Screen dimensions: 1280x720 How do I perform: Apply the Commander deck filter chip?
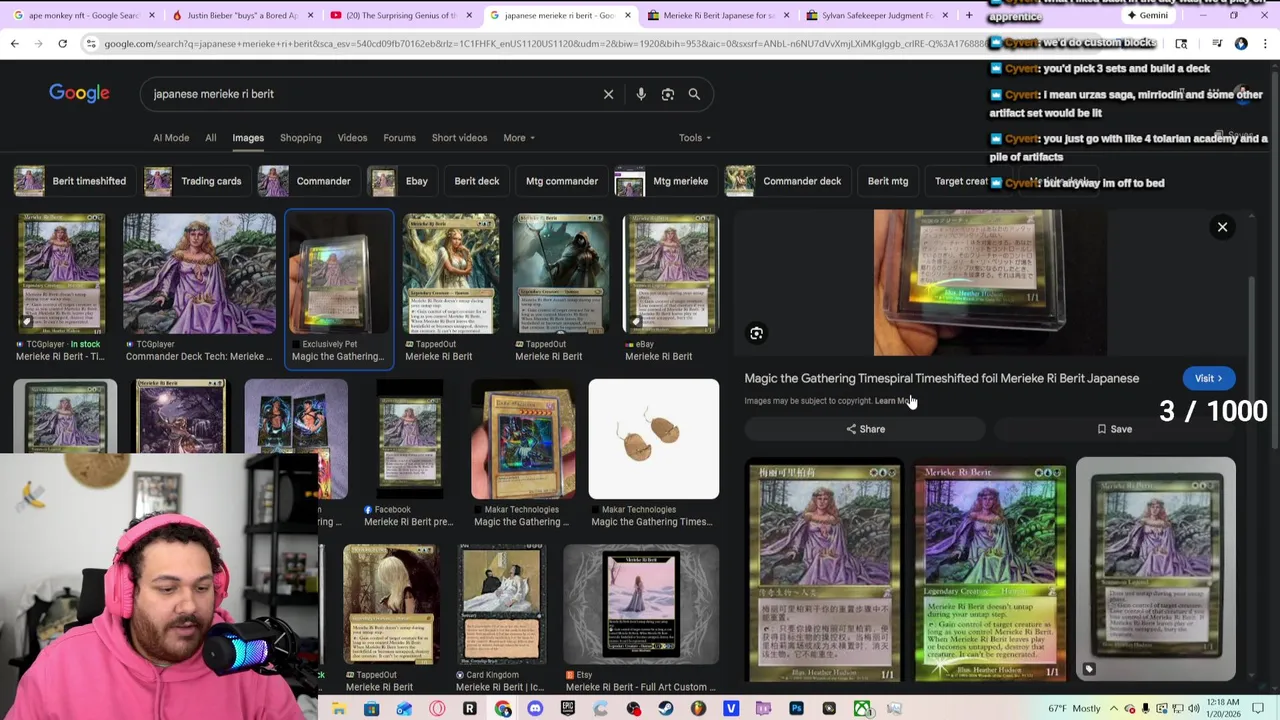pos(786,181)
